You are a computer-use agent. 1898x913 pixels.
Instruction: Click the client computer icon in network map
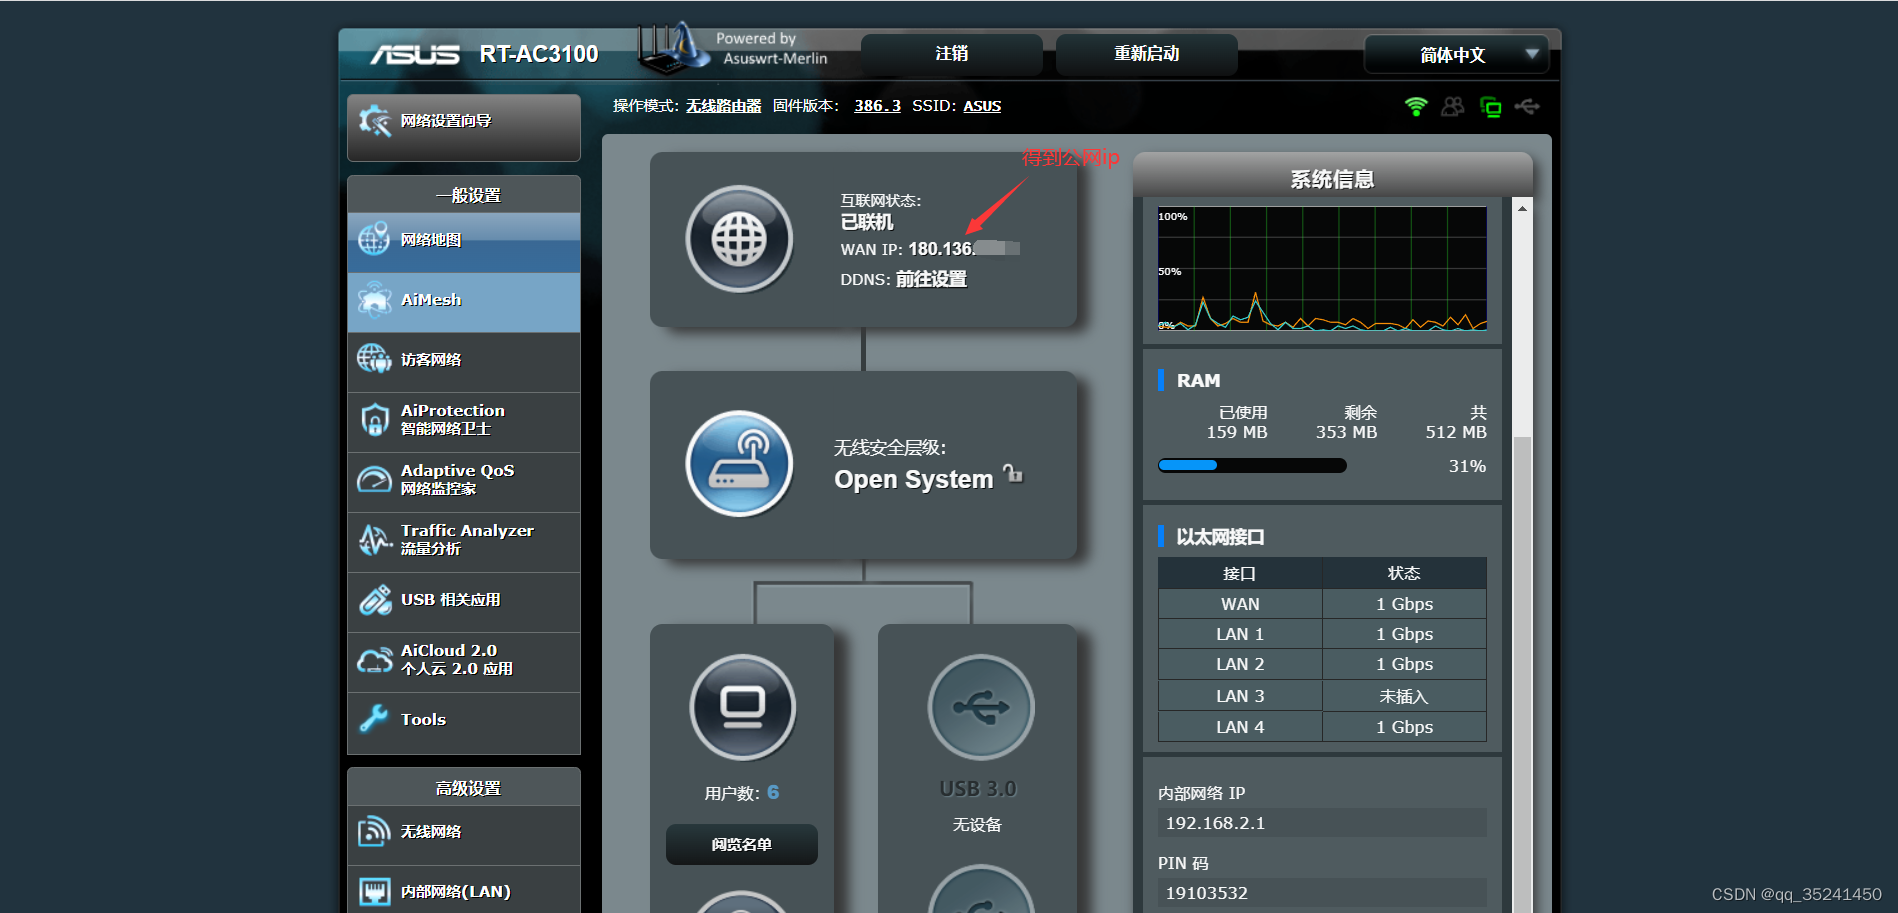[x=742, y=708]
